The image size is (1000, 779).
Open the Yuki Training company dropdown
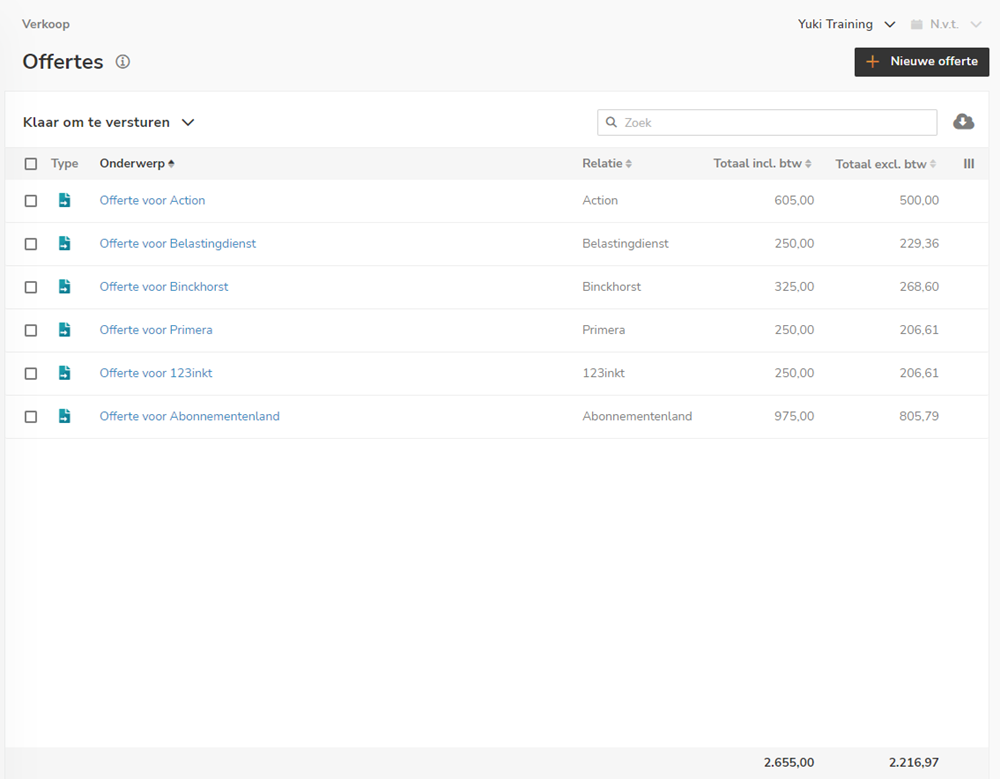tap(846, 24)
